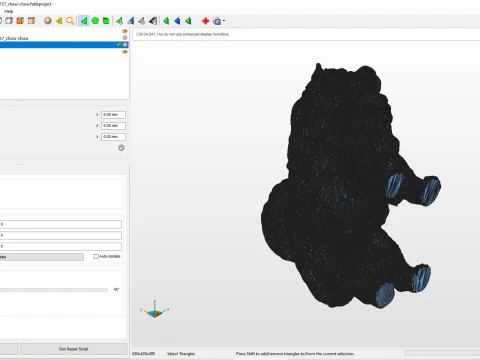Click the lowest 0.00 mm field
480x360 pixels.
pyautogui.click(x=113, y=137)
